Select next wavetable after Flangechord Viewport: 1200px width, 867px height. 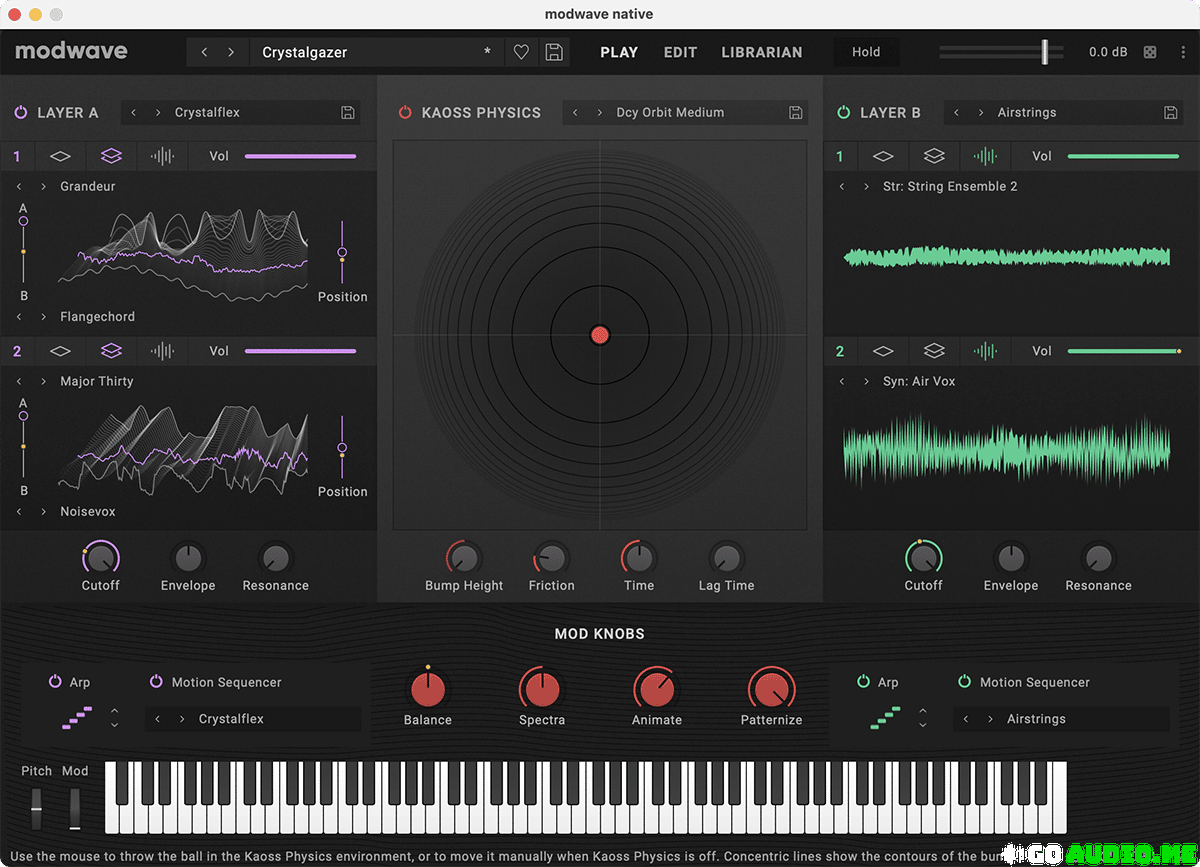tap(44, 317)
